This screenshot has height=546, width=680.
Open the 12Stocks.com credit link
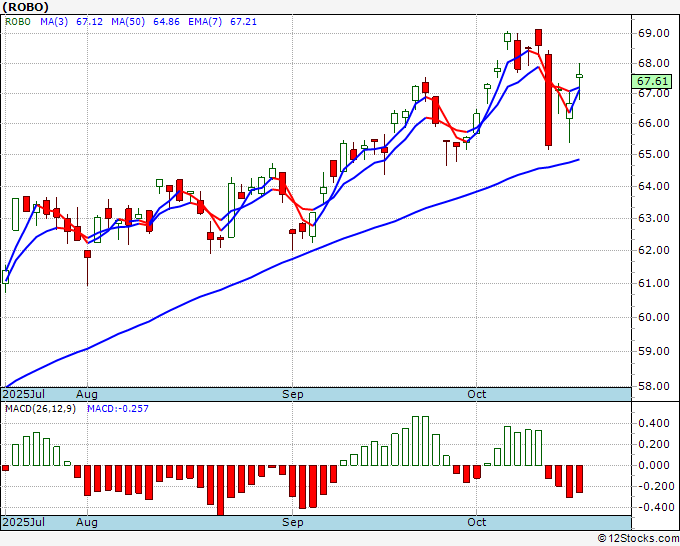tap(638, 539)
